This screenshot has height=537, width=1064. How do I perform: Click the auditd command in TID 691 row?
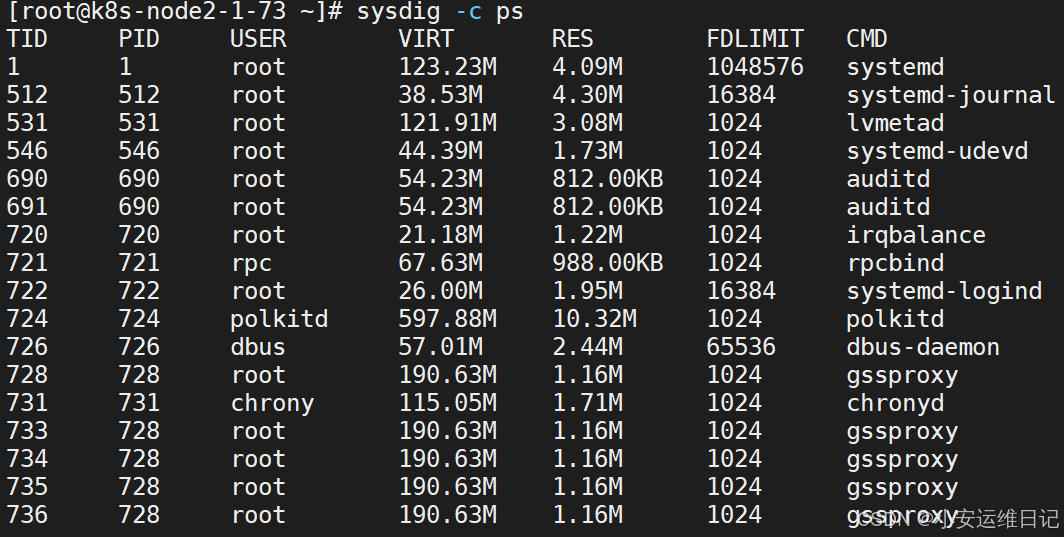tap(888, 207)
